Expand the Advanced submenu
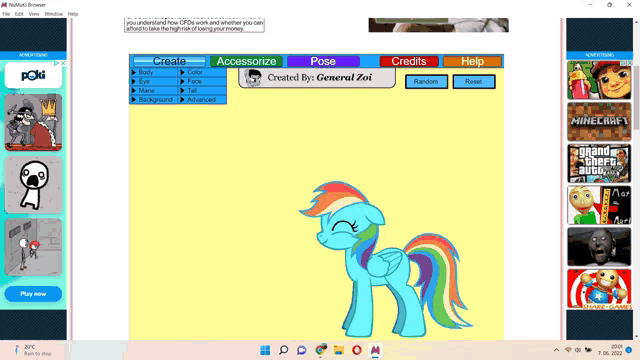640x360 pixels. click(202, 100)
